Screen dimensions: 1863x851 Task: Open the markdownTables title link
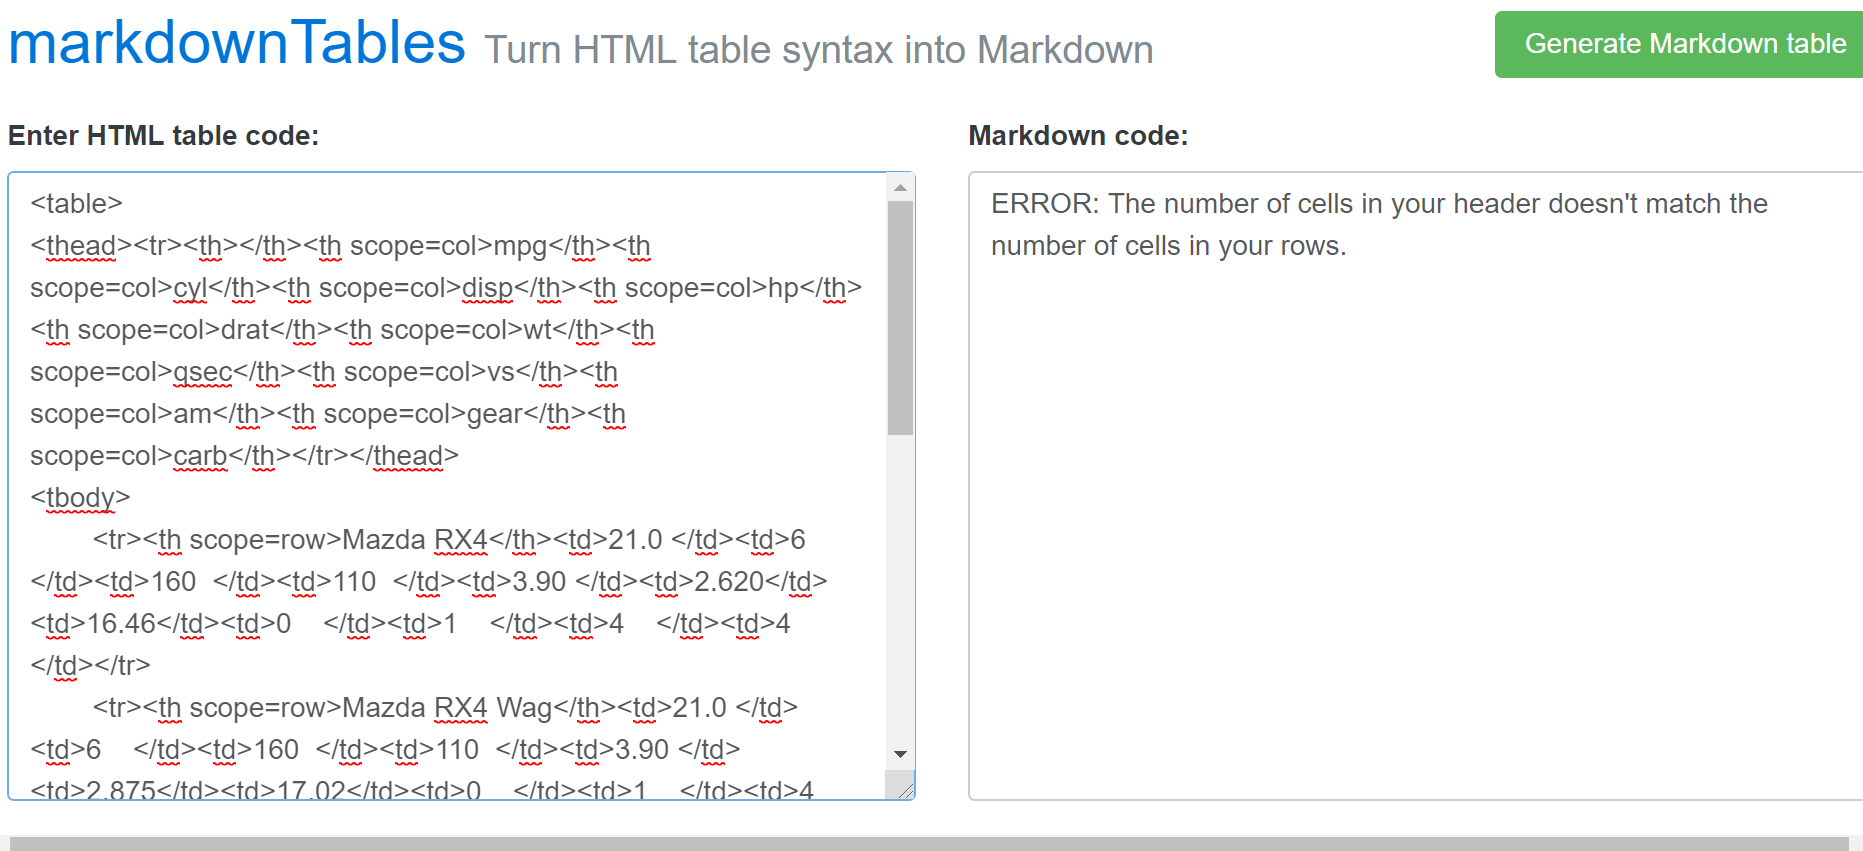237,44
